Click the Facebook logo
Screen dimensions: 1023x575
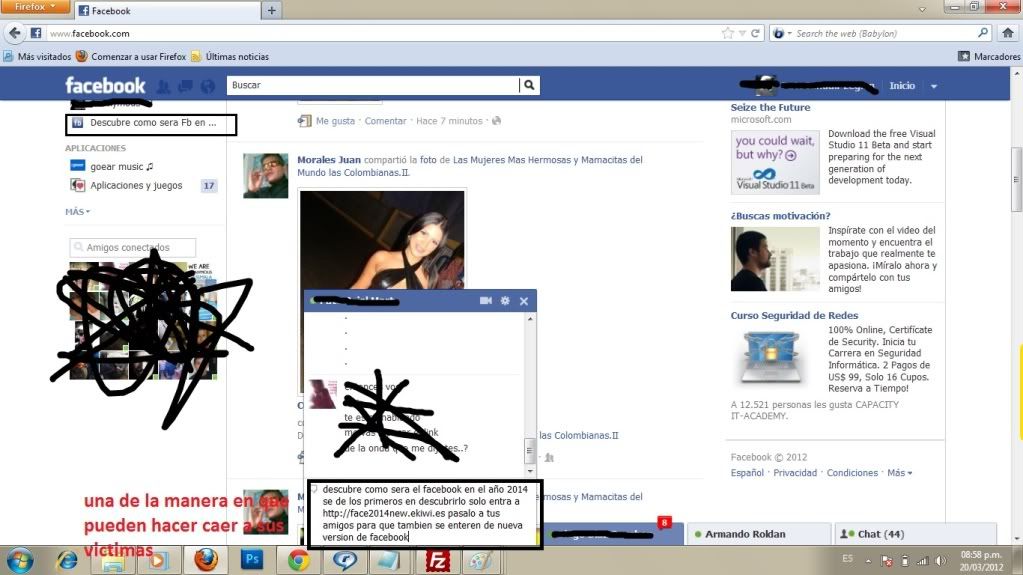coord(105,85)
